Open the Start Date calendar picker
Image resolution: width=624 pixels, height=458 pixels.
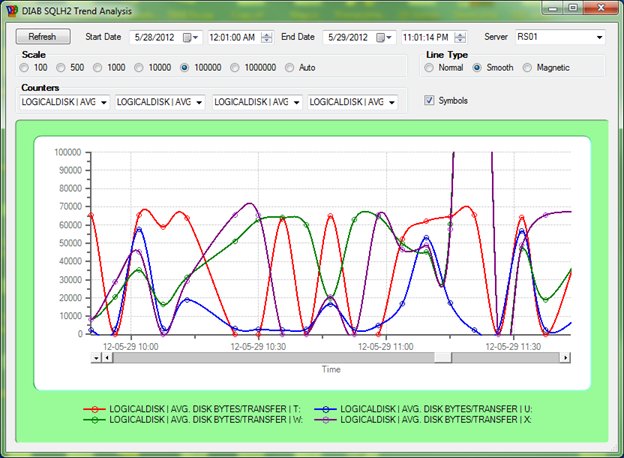pos(190,37)
